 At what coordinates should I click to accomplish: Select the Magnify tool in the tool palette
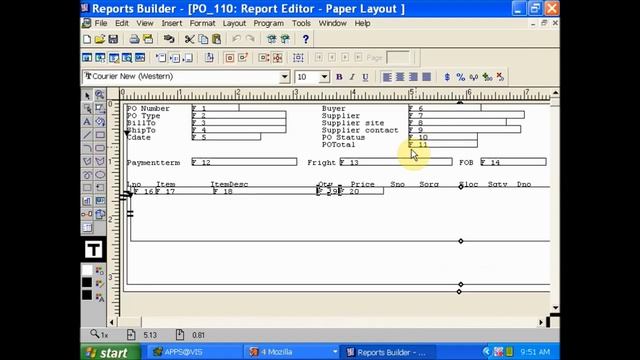100,96
